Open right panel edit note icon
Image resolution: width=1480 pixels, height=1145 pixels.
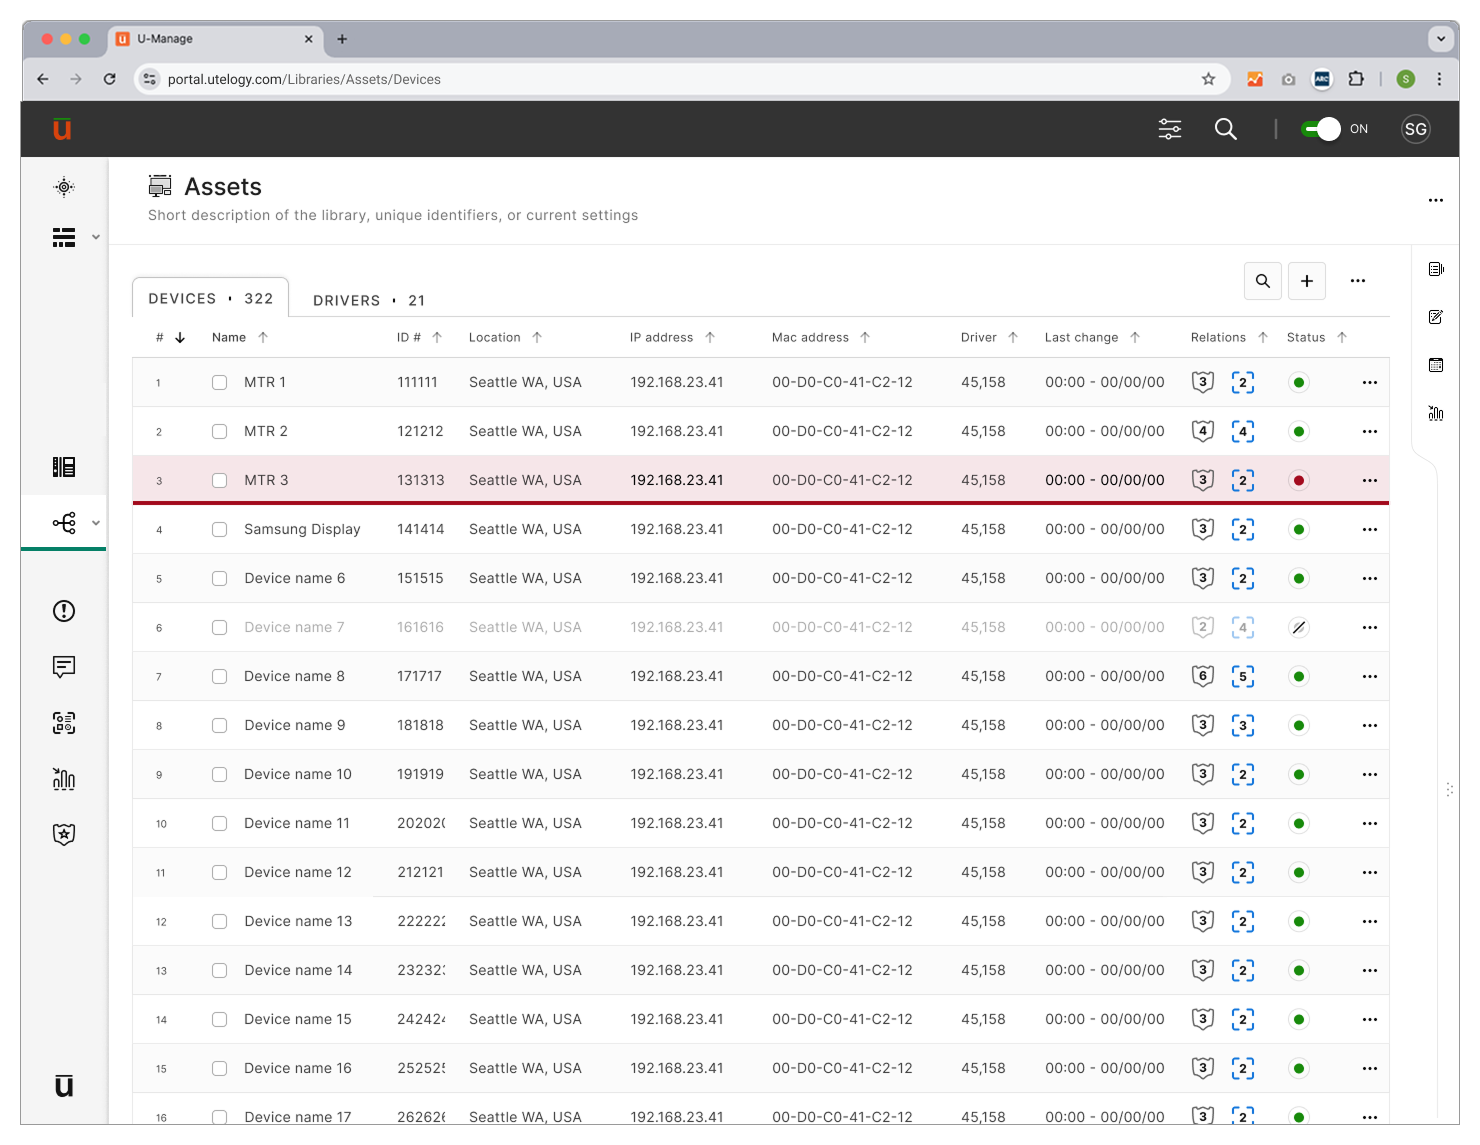[1436, 317]
